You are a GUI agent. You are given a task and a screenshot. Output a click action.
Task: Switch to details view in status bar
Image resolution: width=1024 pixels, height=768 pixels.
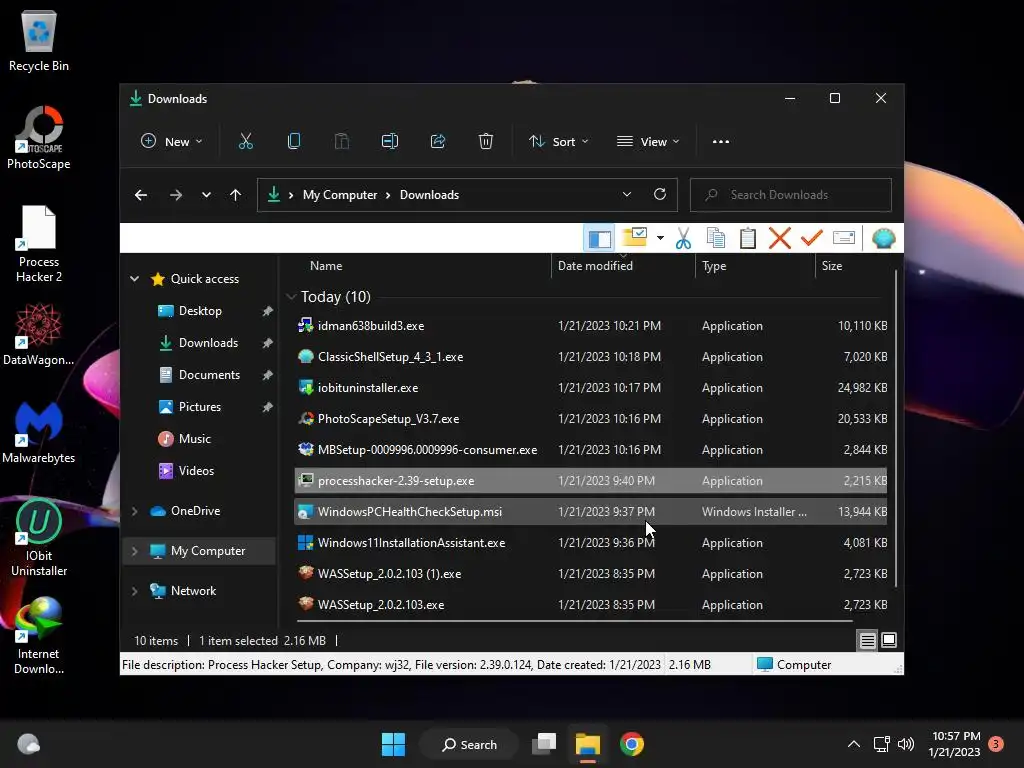[867, 641]
